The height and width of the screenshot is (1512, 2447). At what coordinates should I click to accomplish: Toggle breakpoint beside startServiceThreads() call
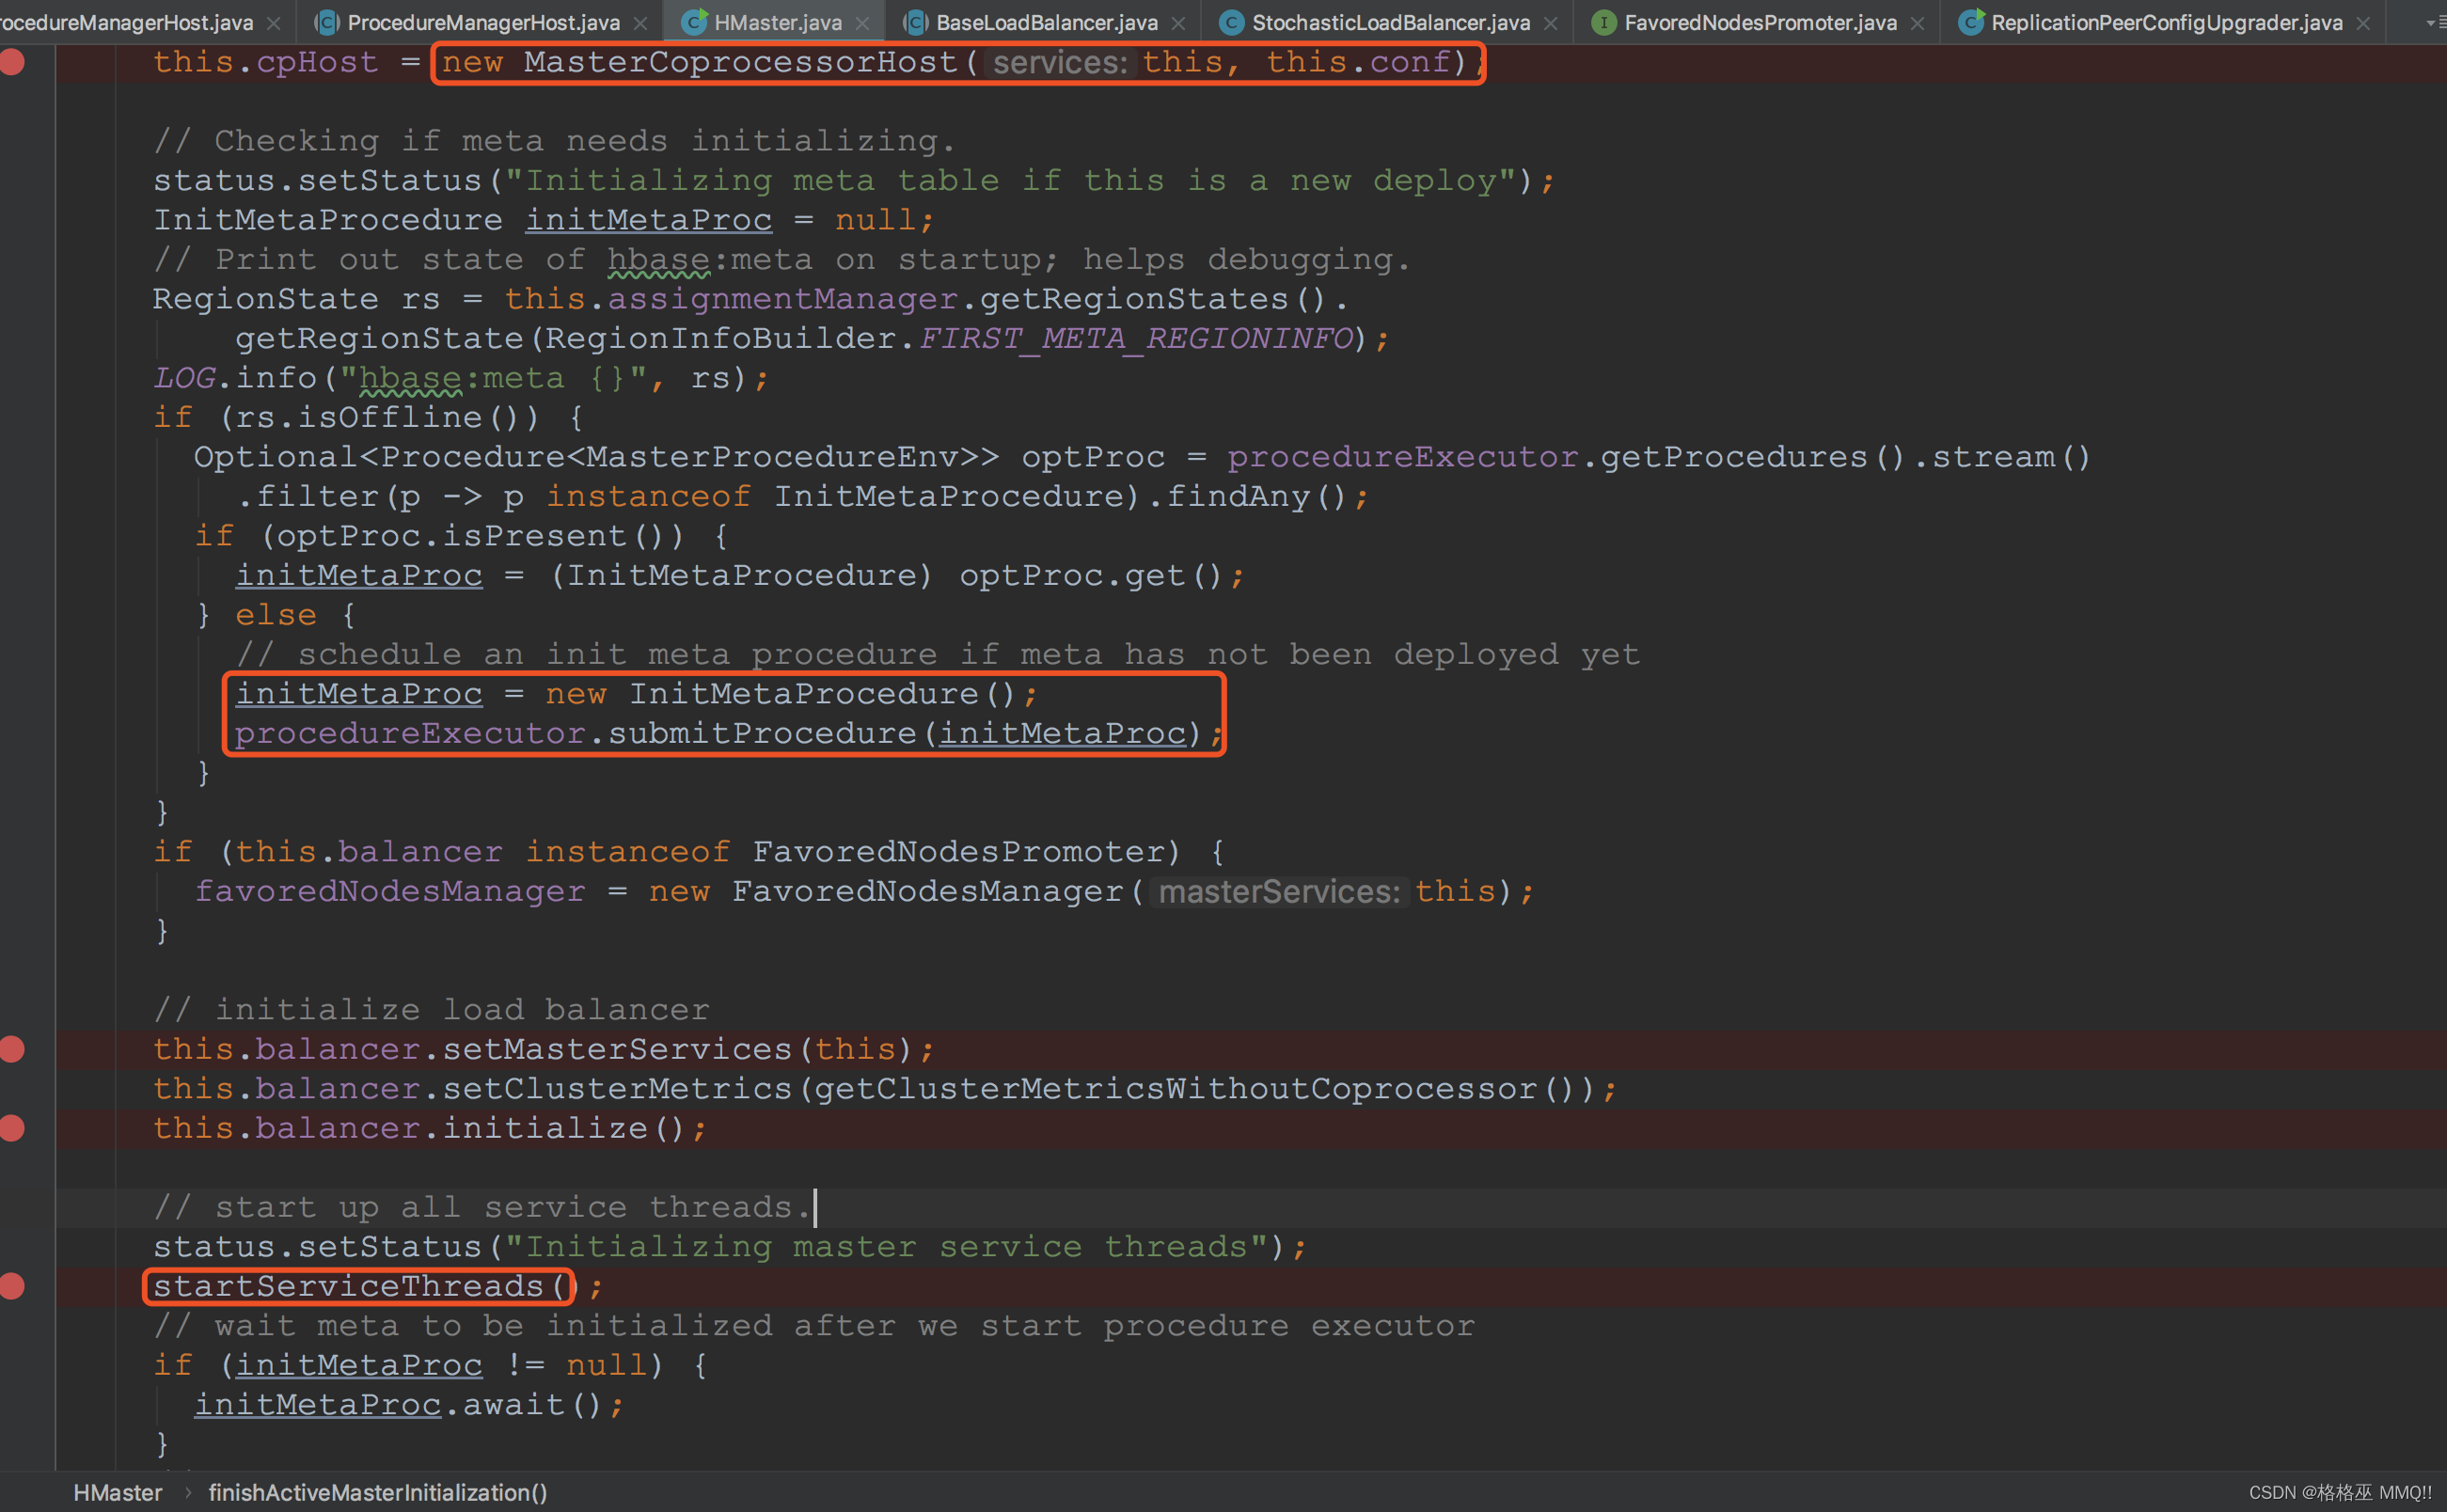(13, 1286)
